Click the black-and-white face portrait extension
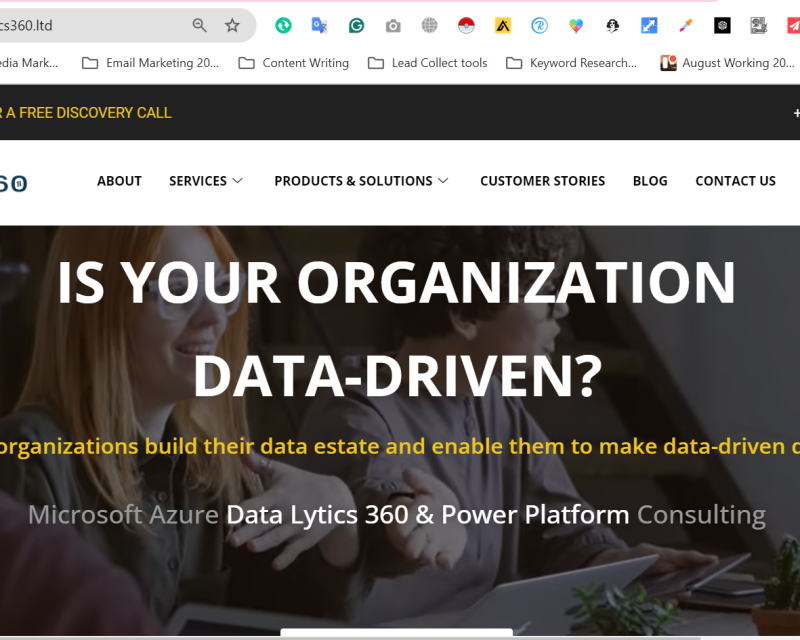 pyautogui.click(x=612, y=25)
